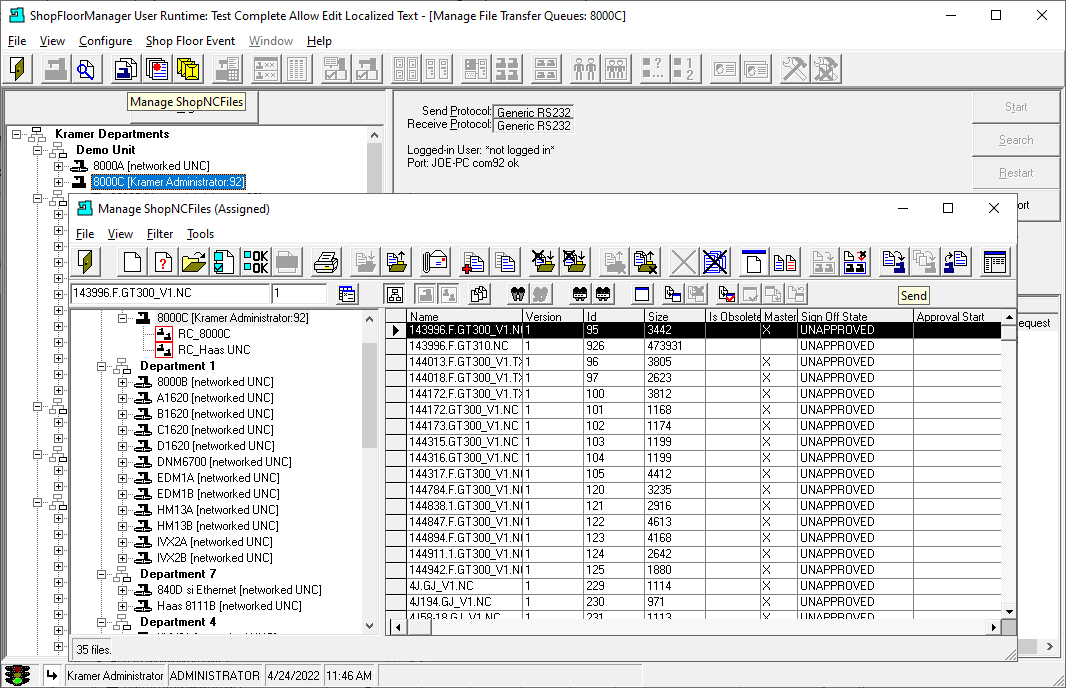This screenshot has width=1066, height=688.
Task: Click the magnifier search icon in main toolbar
Action: [x=85, y=69]
